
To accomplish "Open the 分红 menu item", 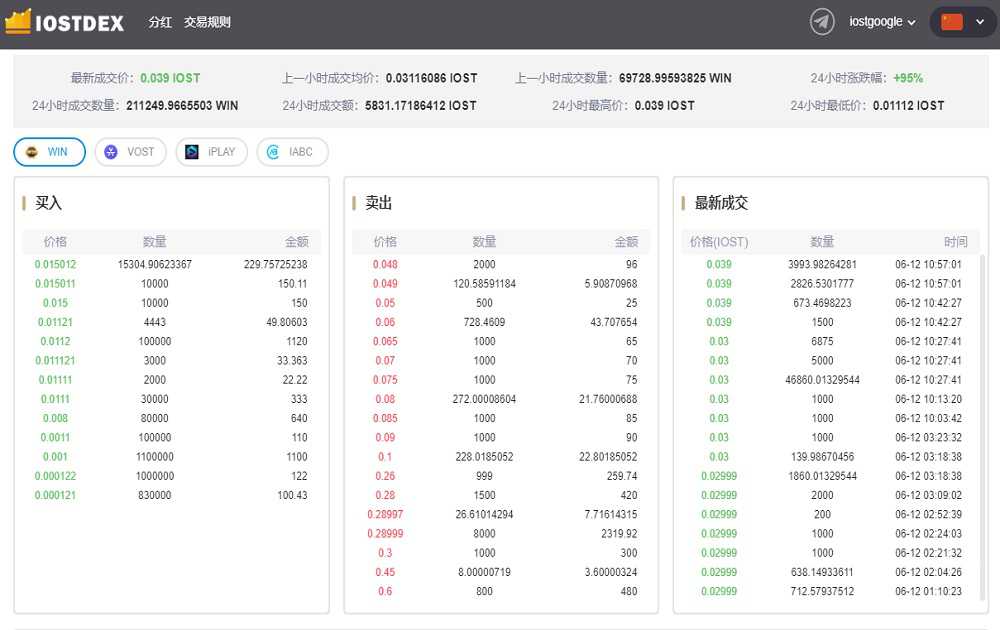I will [x=160, y=22].
